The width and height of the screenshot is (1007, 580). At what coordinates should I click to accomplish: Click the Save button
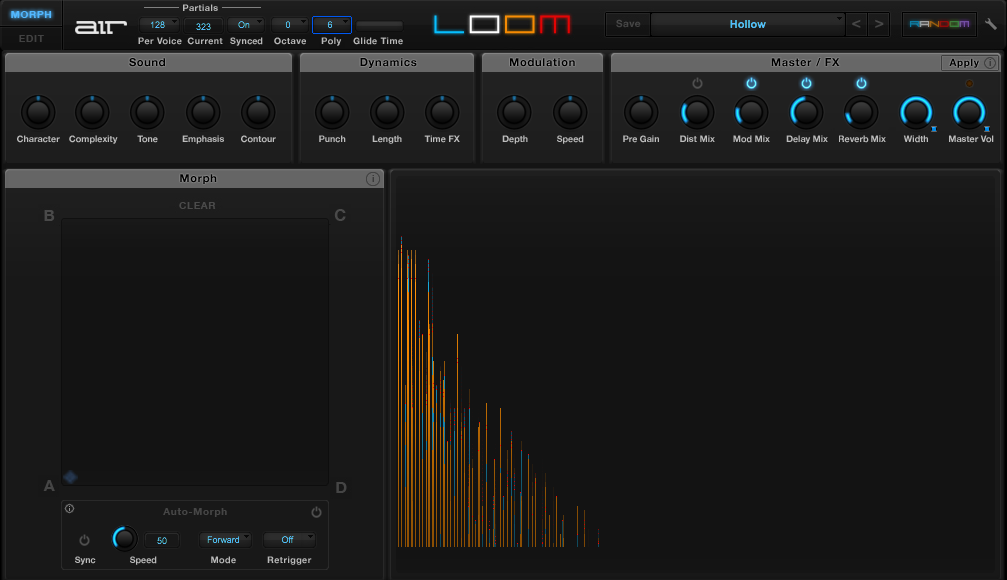point(628,24)
